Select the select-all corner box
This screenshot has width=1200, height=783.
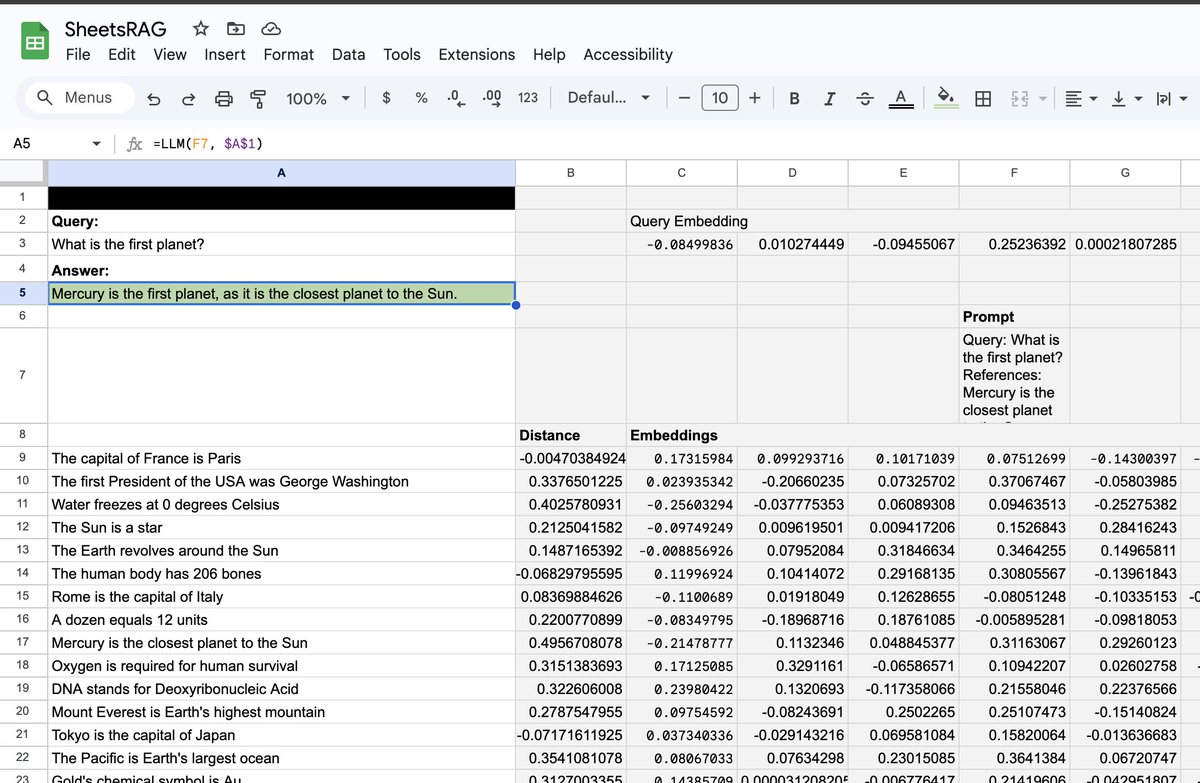point(23,173)
